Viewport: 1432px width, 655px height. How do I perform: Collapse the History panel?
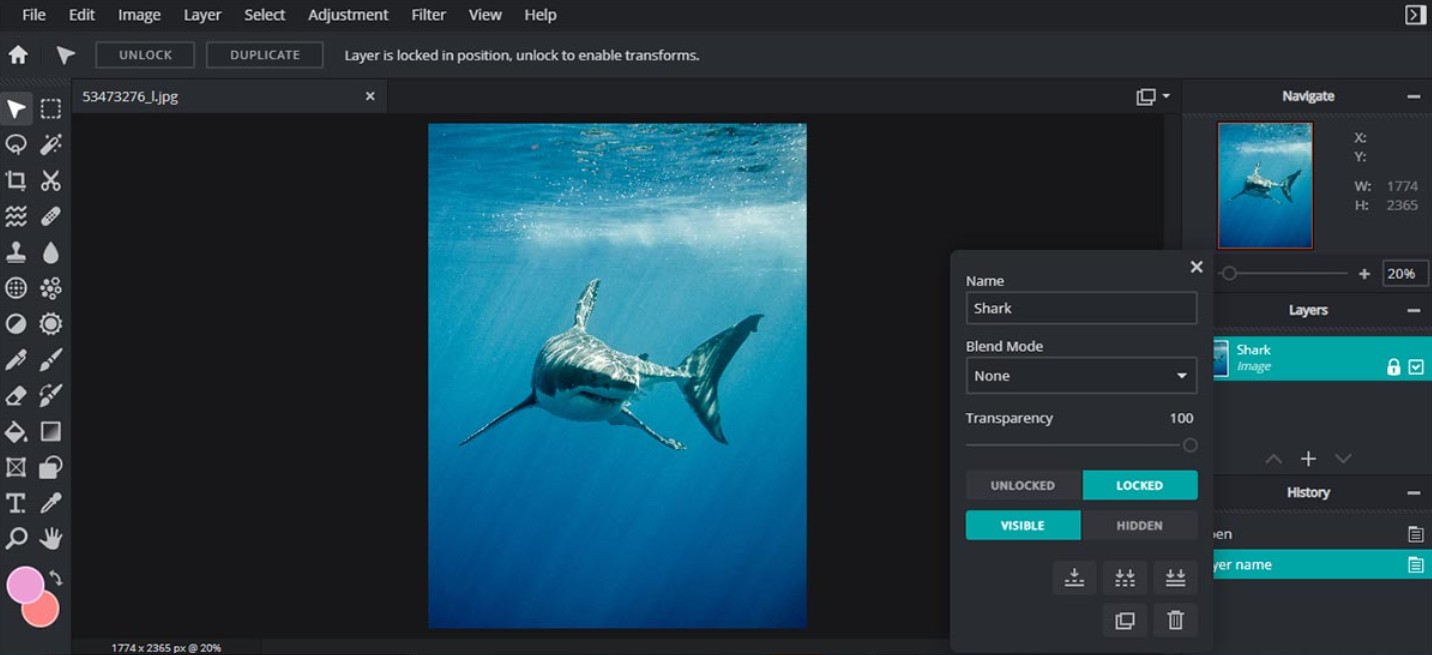click(x=1413, y=492)
